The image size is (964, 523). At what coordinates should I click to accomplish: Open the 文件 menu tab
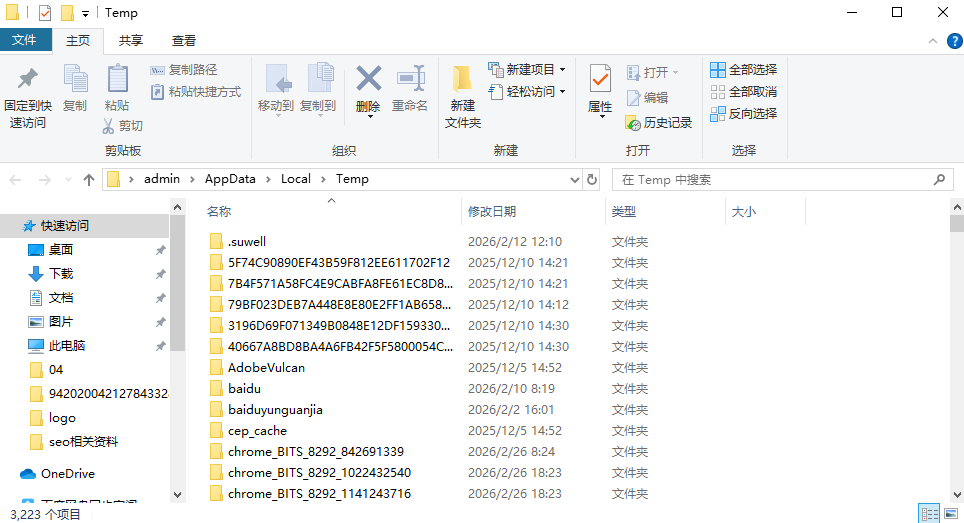click(x=25, y=40)
